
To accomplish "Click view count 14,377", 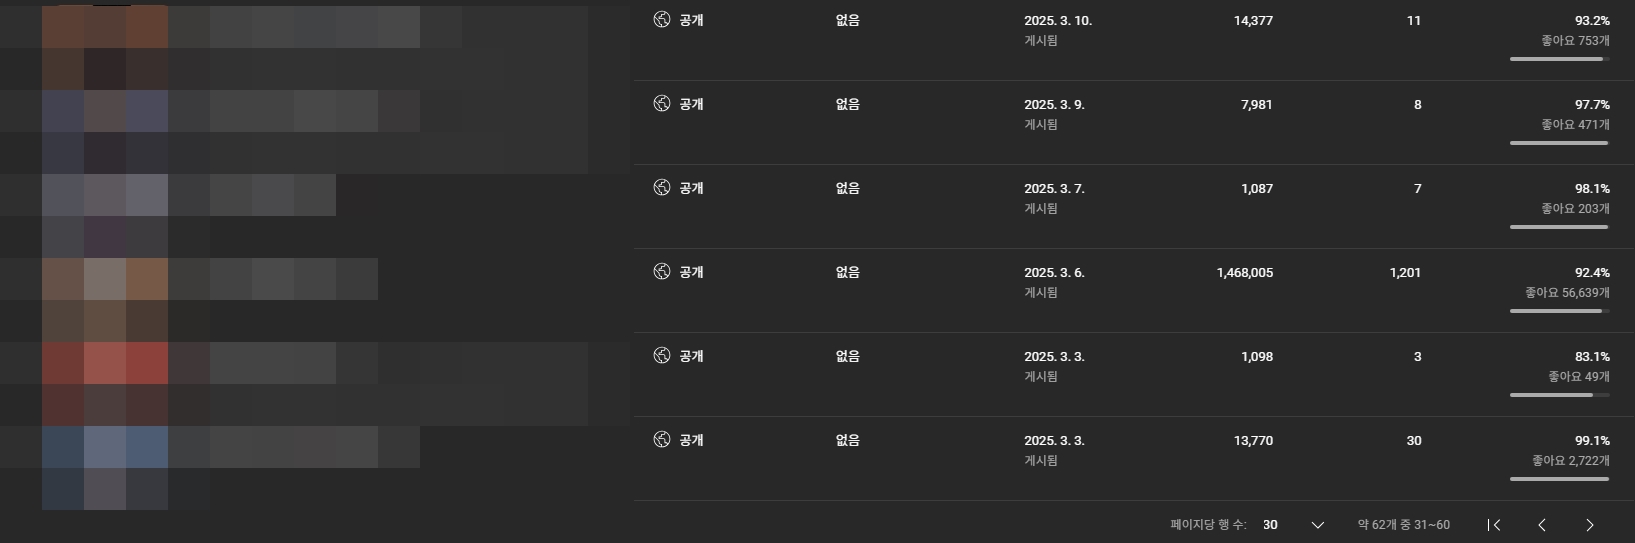I will [x=1253, y=20].
